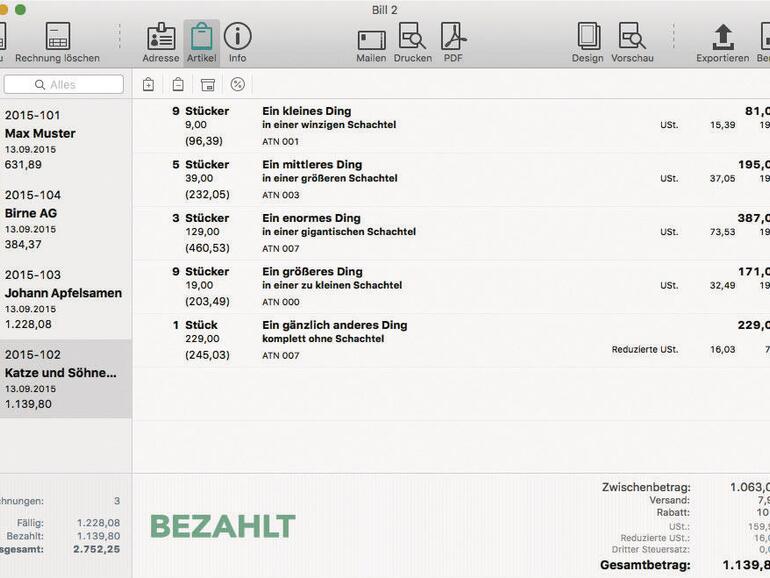Open the article archive box icon

(208, 84)
